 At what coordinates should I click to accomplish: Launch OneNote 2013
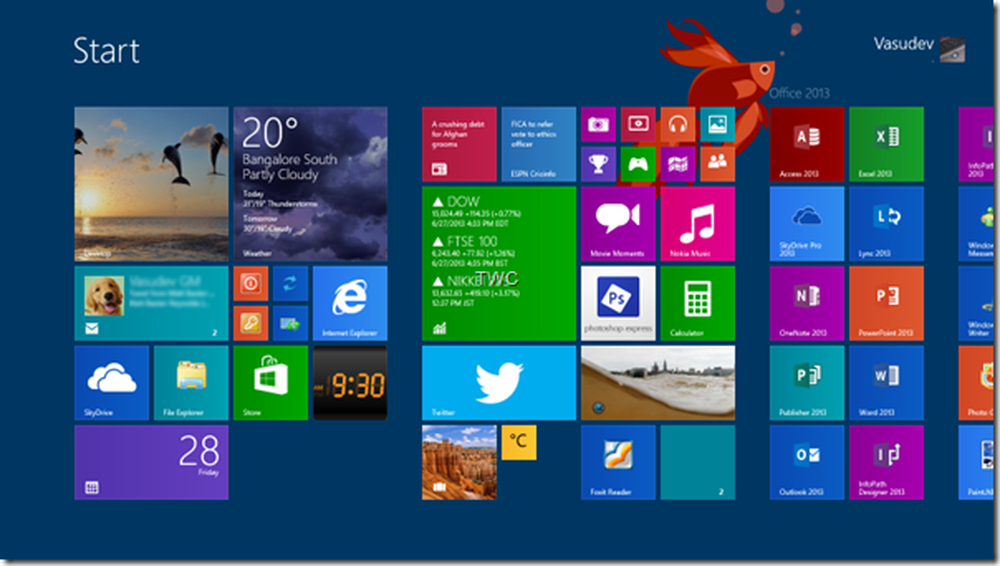(x=807, y=303)
